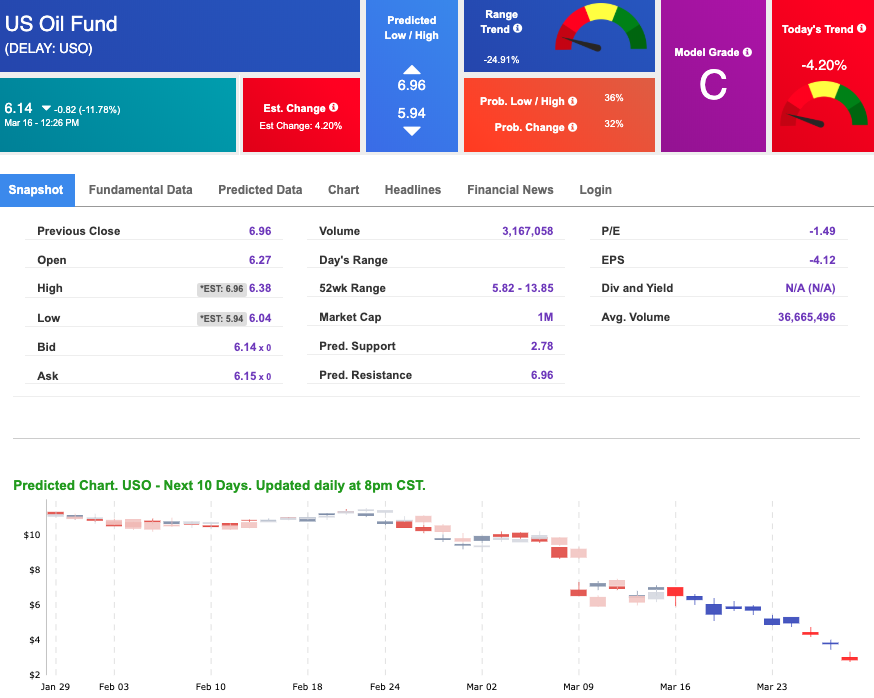
Task: Click the Day's Range label
Action: [x=353, y=260]
